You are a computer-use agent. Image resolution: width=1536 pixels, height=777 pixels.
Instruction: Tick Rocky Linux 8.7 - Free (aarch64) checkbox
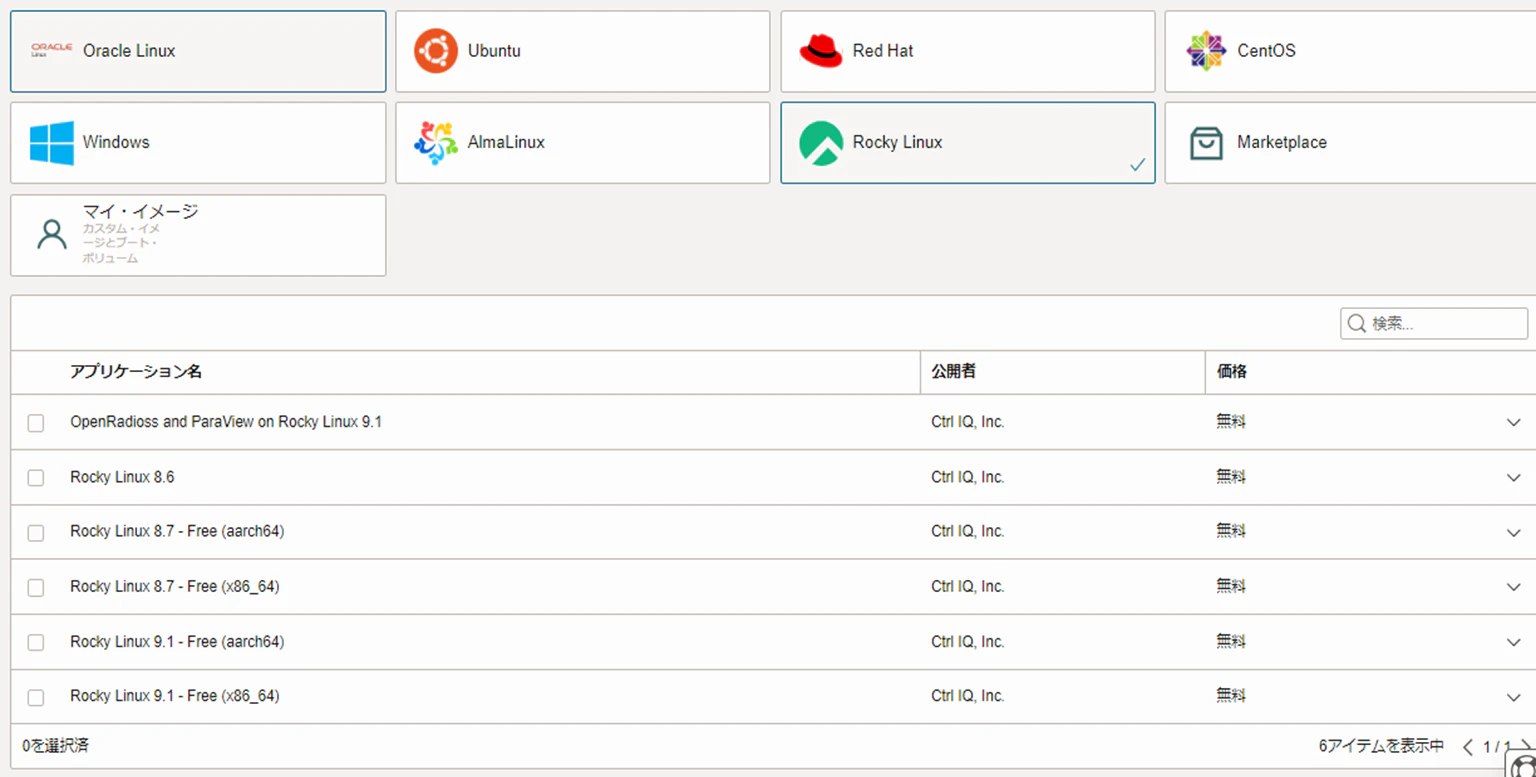click(36, 533)
